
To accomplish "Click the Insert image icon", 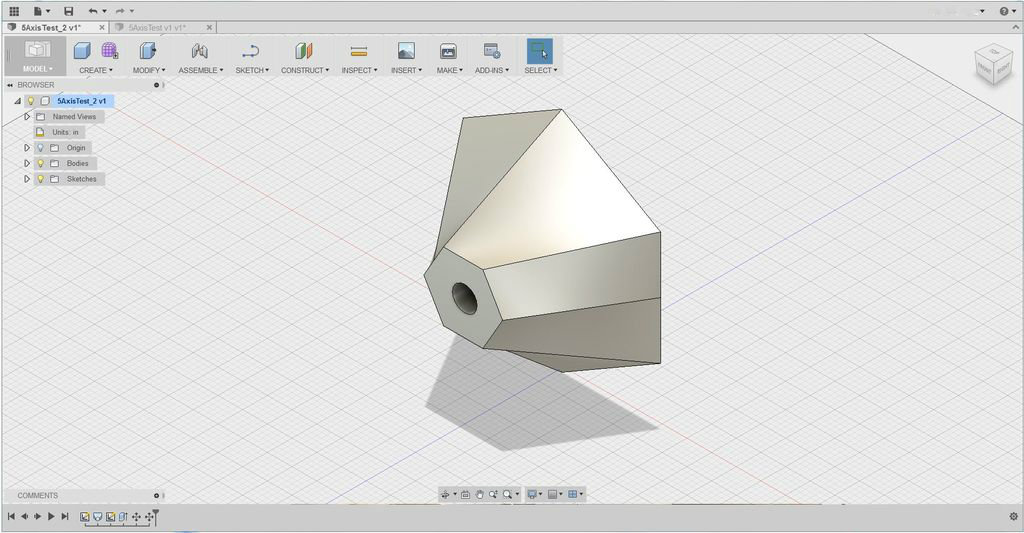I will (405, 51).
